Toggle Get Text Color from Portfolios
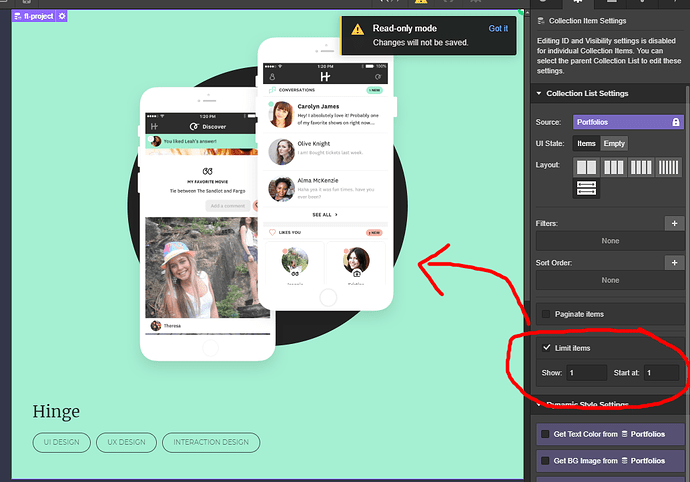The image size is (690, 482). (x=545, y=434)
